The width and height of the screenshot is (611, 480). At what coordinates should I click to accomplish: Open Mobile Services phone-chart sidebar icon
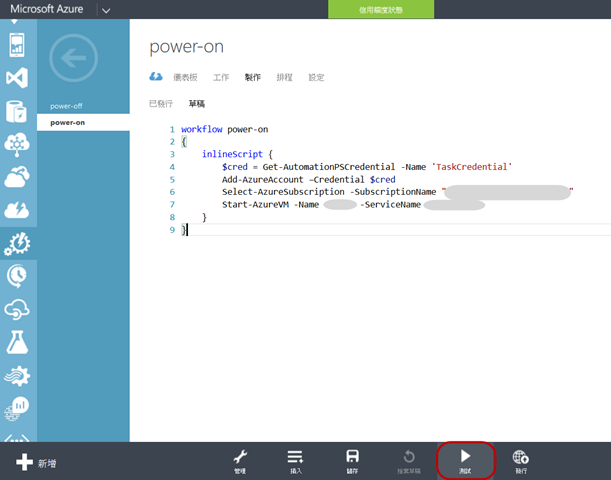(17, 45)
